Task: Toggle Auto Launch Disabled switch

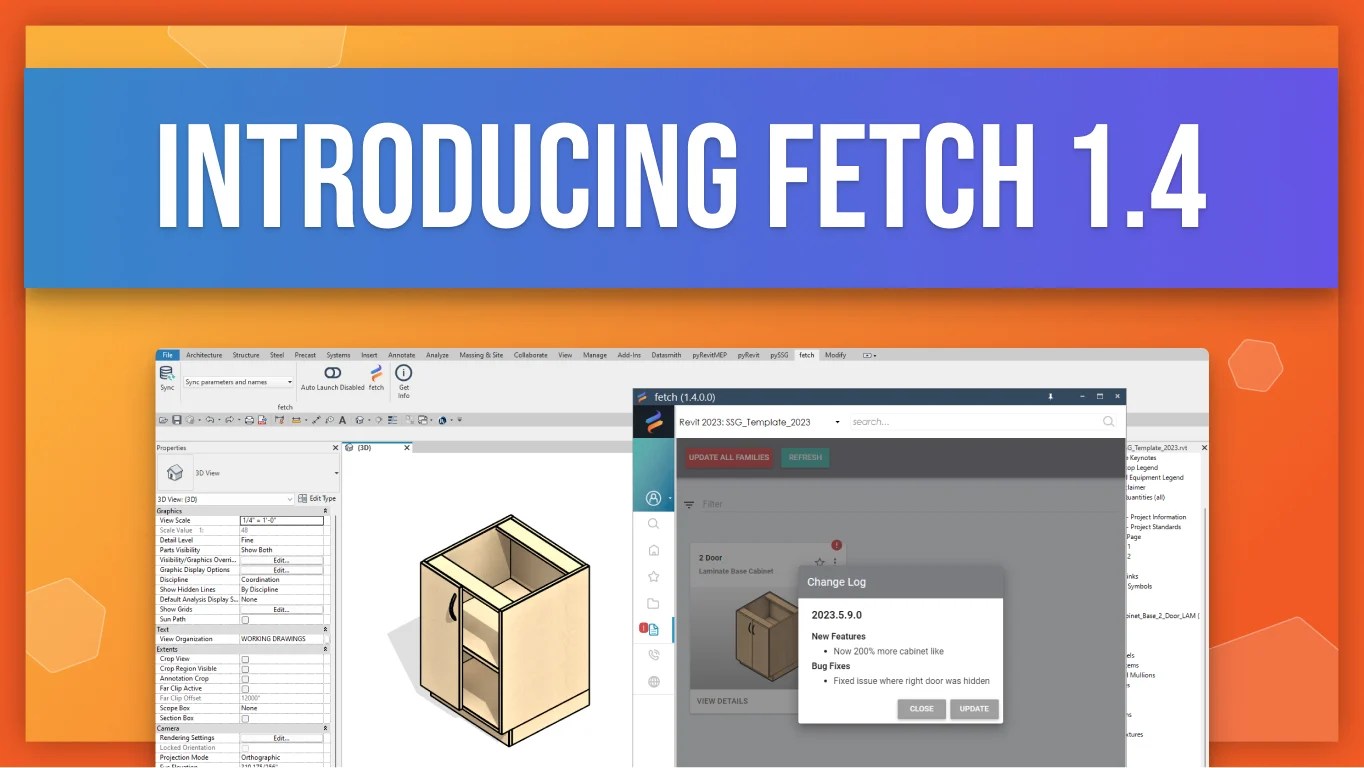Action: click(x=333, y=373)
